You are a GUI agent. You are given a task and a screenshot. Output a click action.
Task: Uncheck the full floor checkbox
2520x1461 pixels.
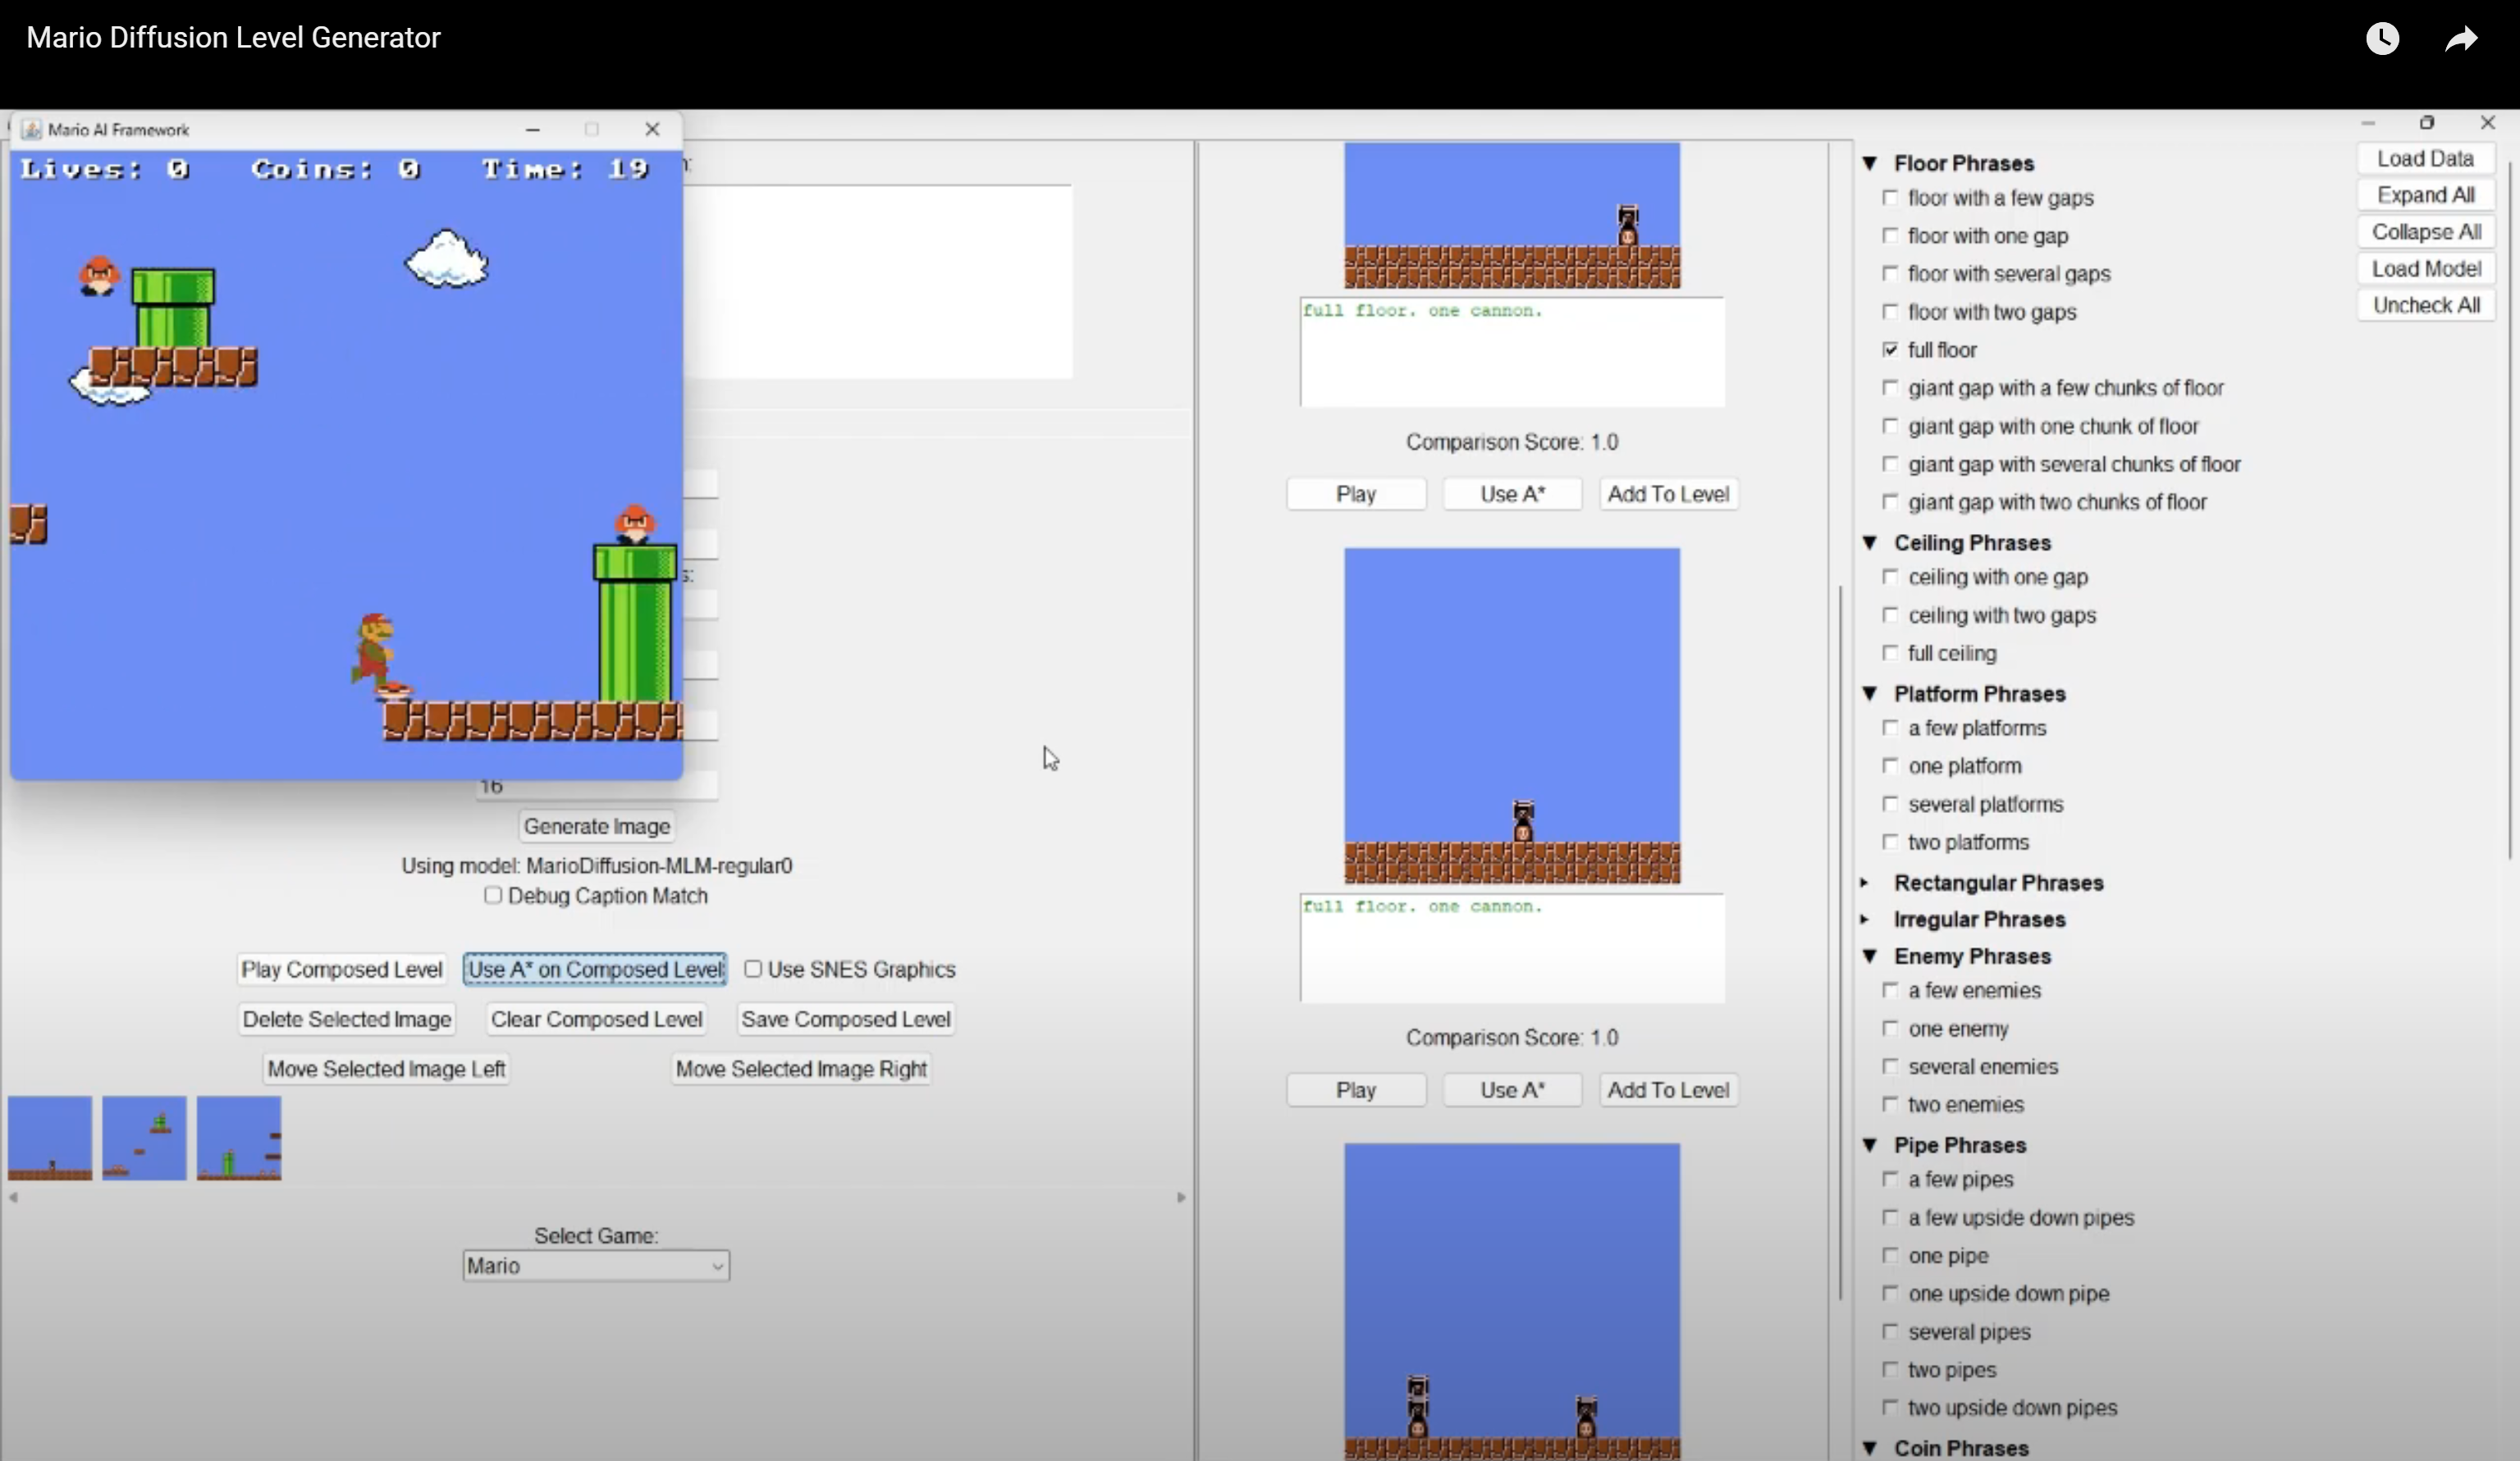[x=1890, y=350]
